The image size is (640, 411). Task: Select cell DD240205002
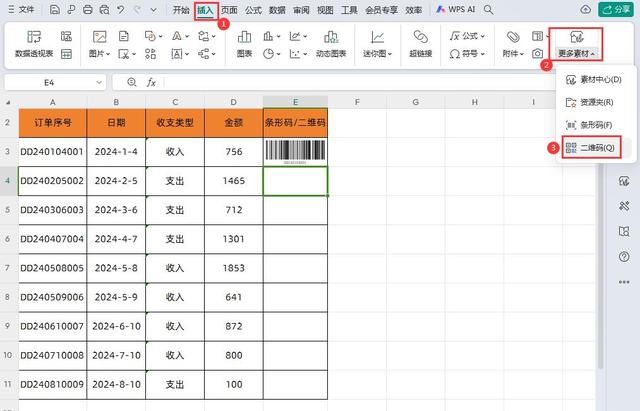[52, 181]
